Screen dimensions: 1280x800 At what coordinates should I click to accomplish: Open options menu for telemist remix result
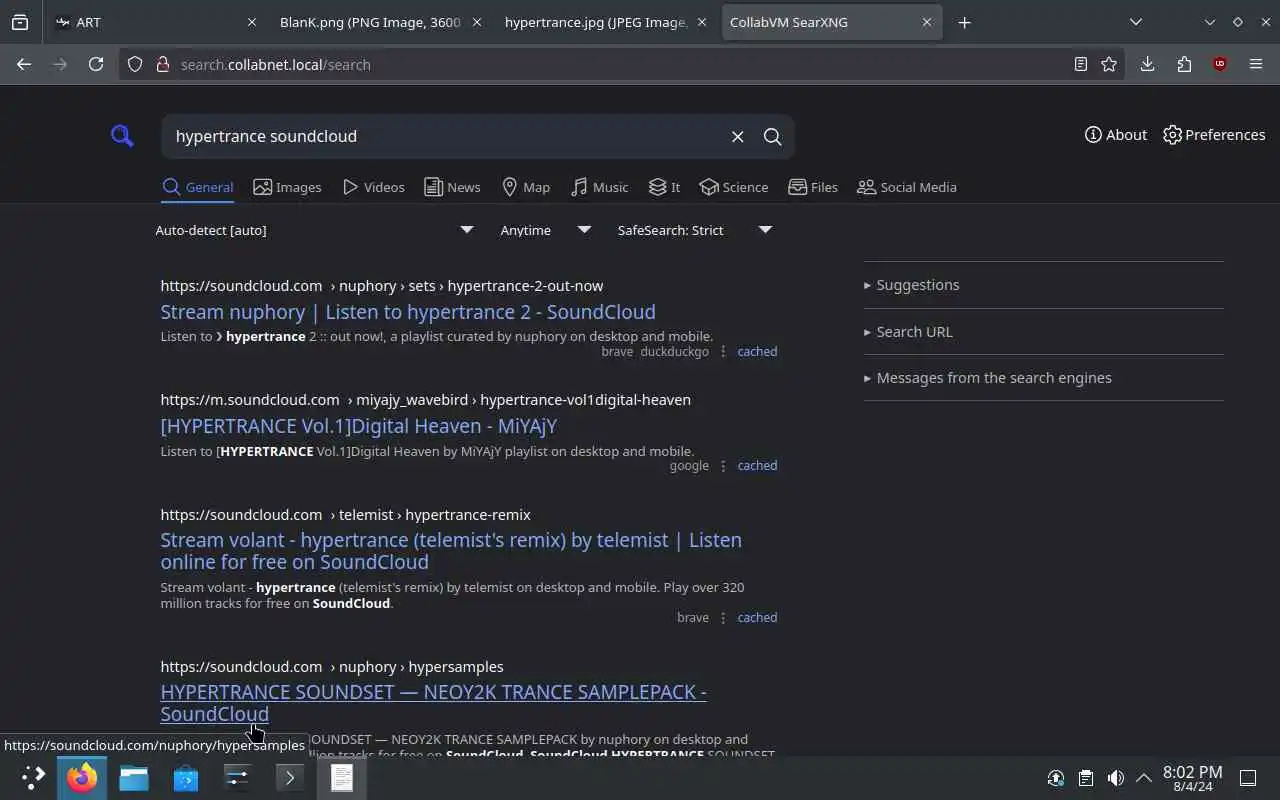click(x=723, y=618)
